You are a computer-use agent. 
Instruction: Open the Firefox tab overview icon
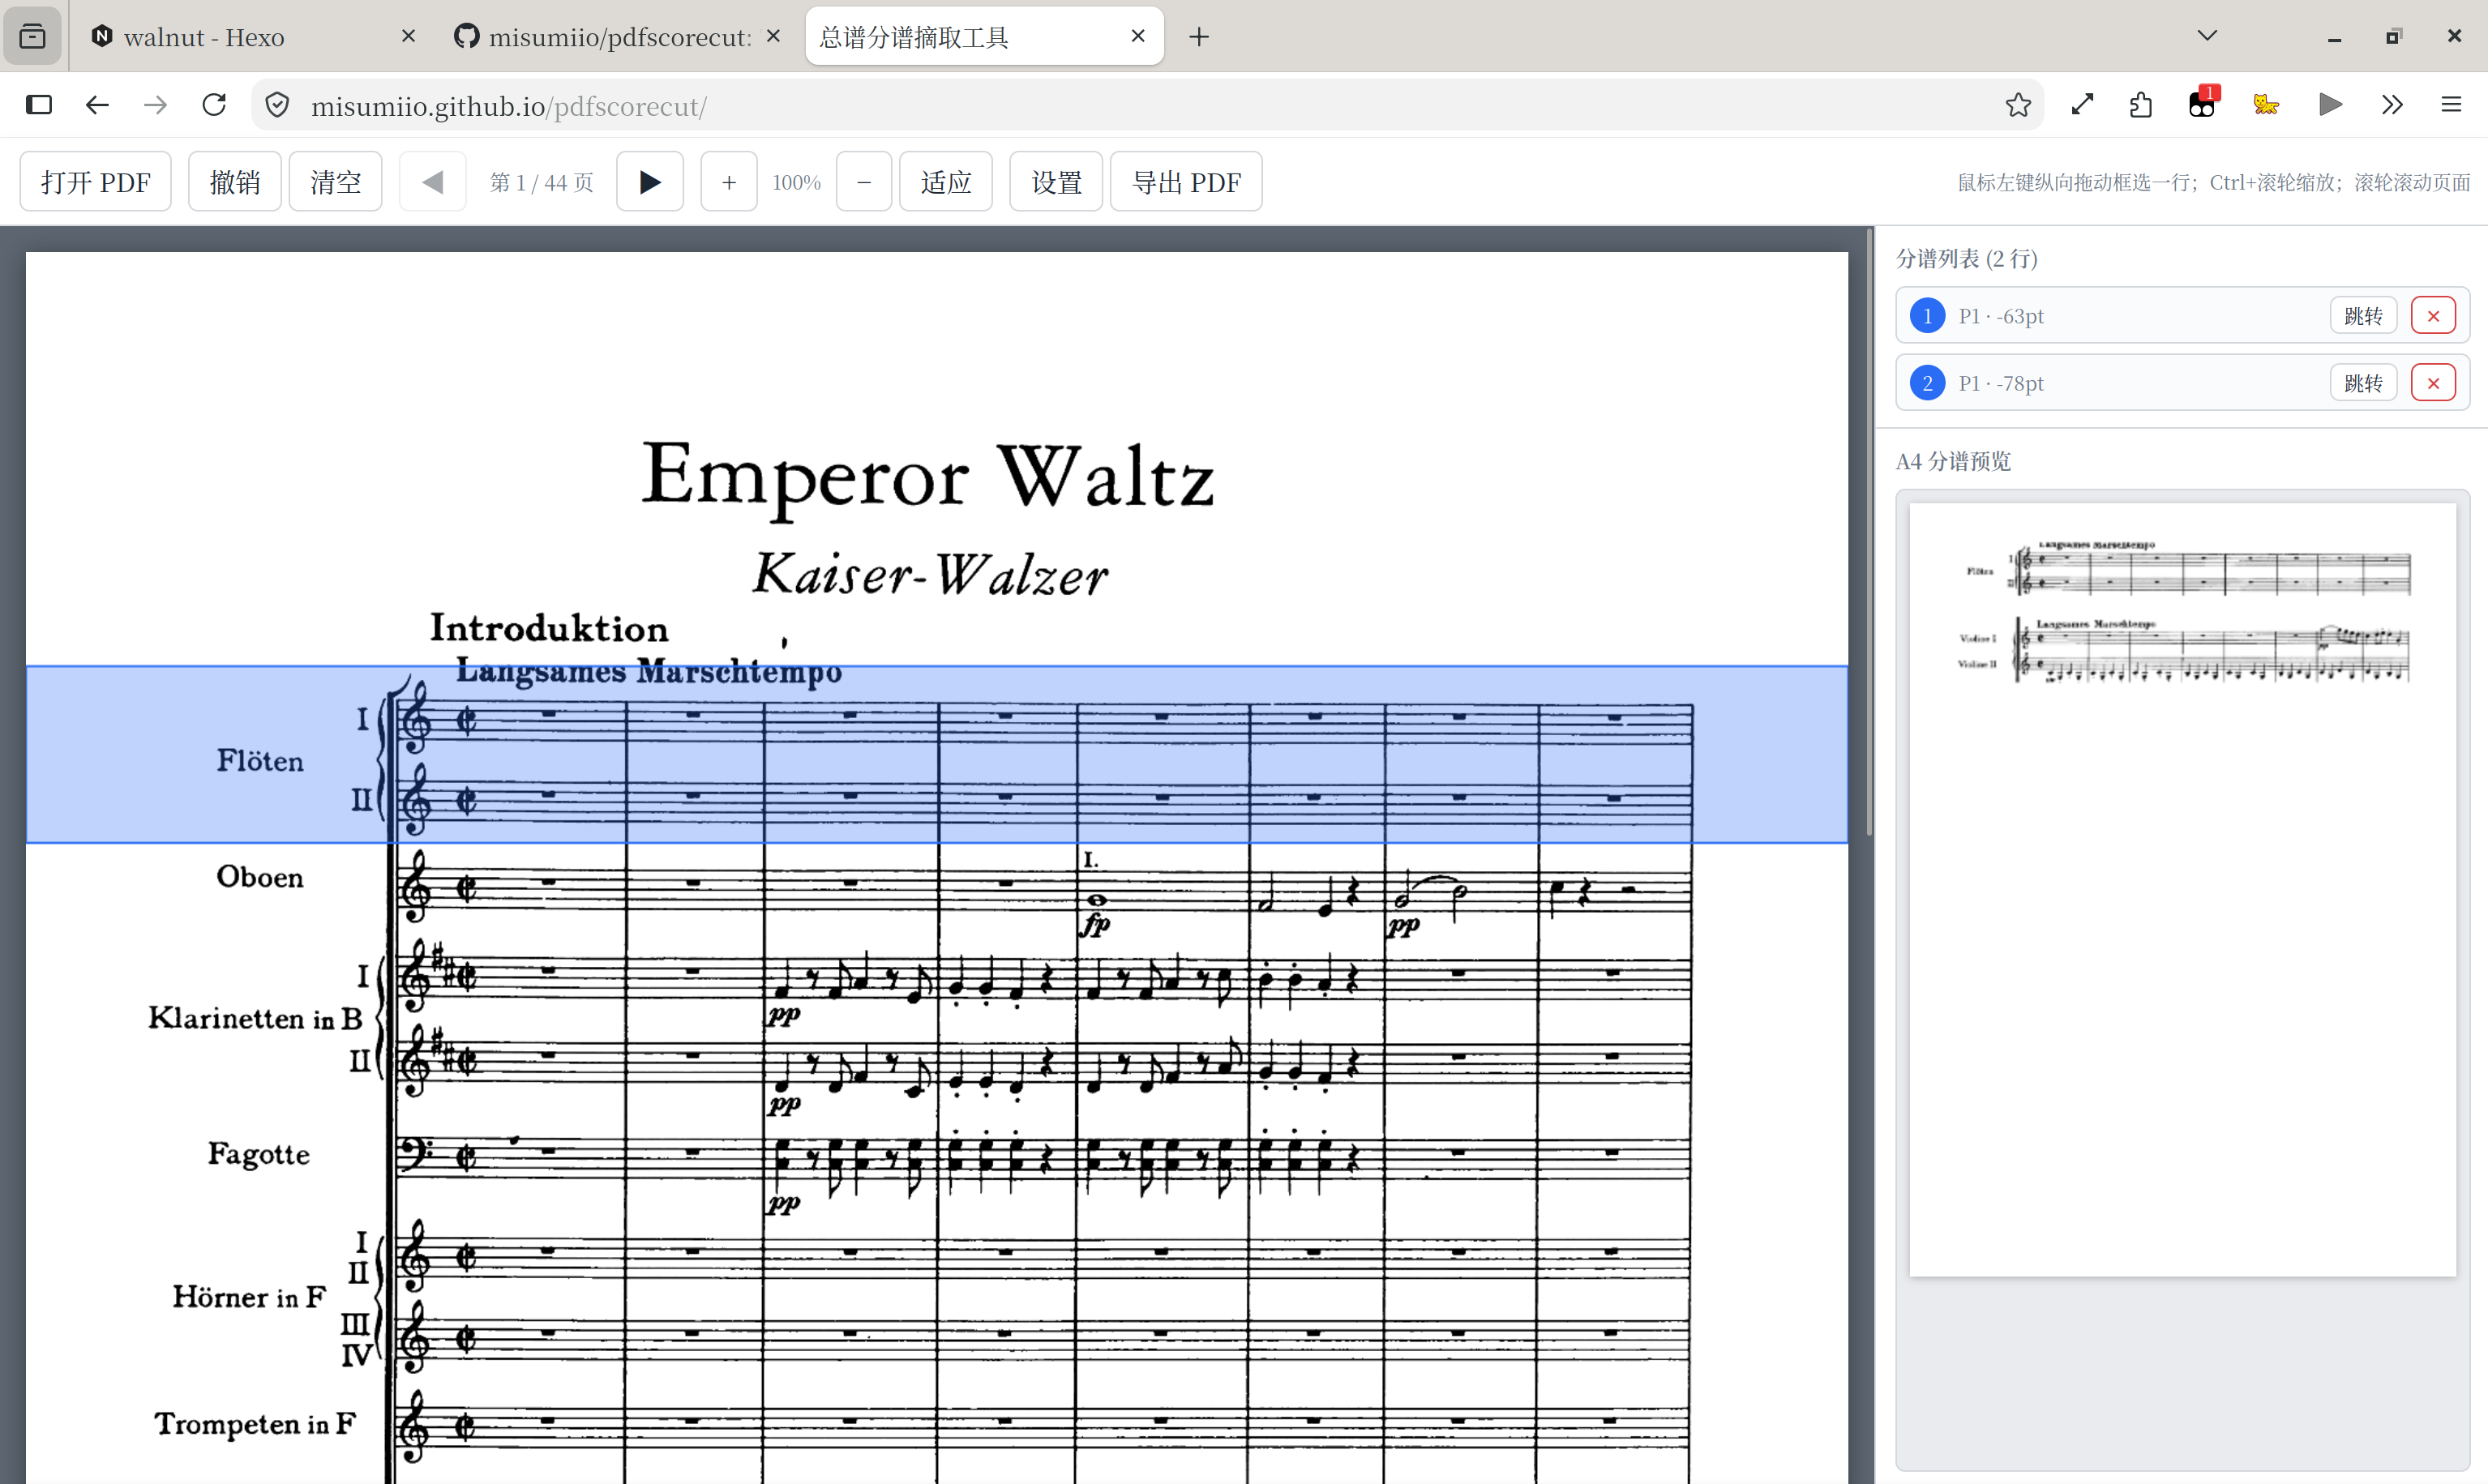click(33, 37)
